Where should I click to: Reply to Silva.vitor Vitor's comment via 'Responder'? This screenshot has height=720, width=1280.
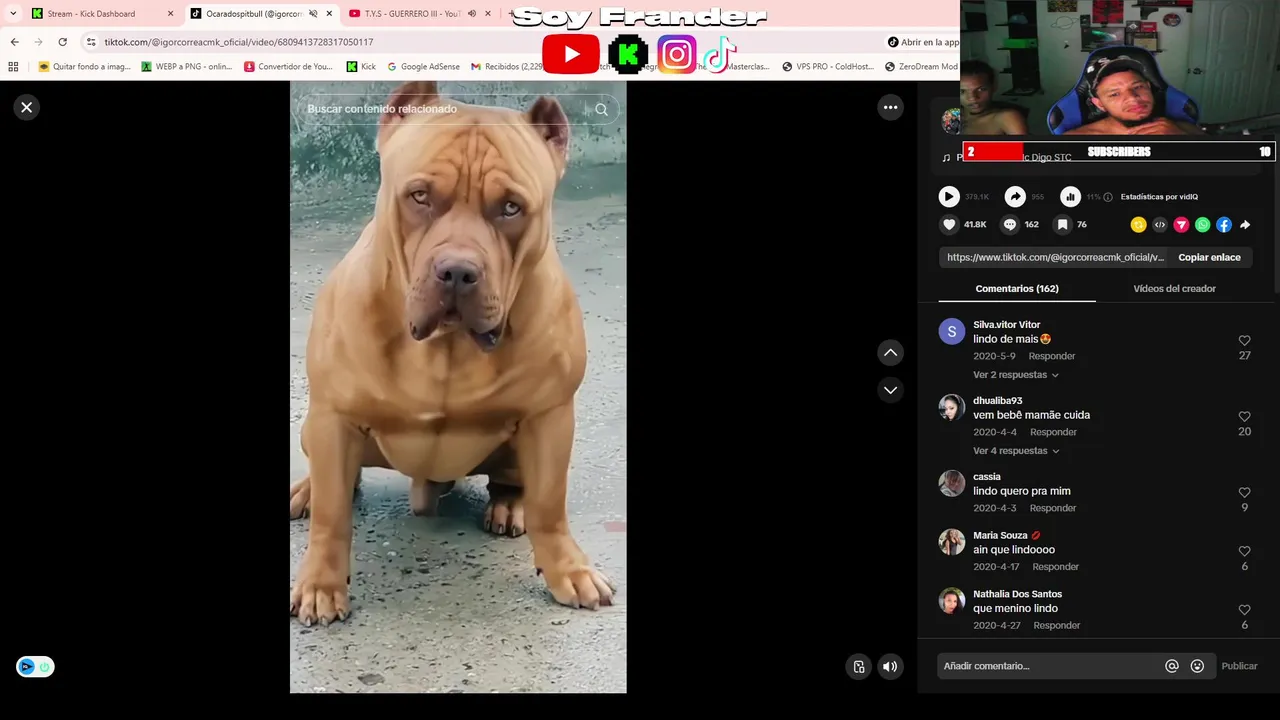click(x=1052, y=356)
